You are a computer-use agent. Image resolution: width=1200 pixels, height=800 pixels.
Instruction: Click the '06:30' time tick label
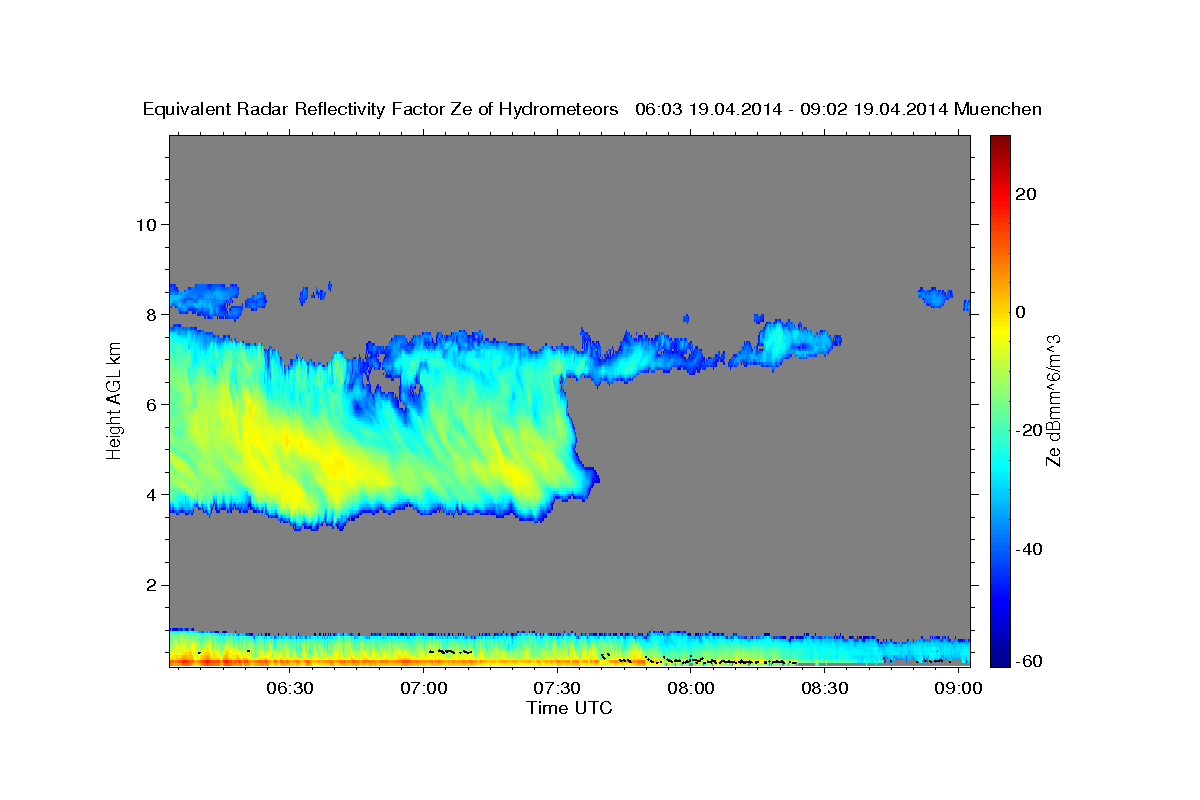[x=290, y=688]
